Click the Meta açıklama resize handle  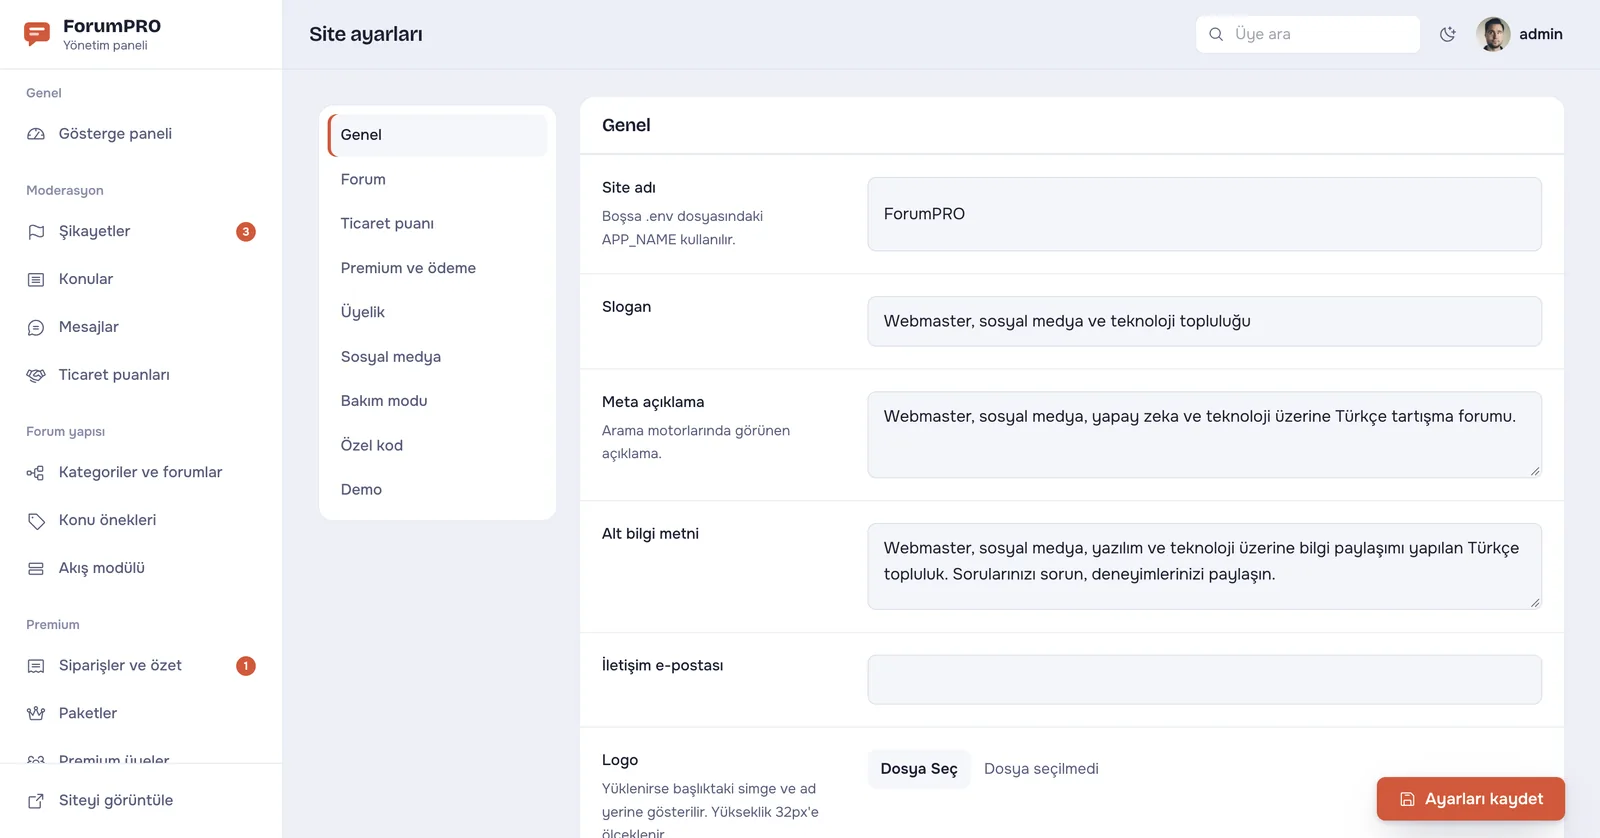1534,471
